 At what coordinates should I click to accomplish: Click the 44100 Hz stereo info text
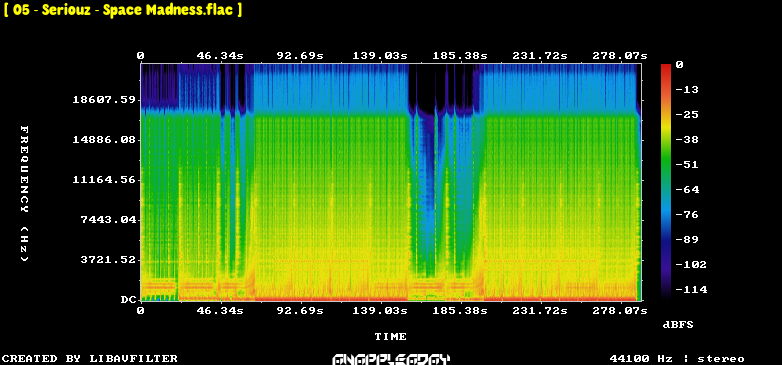(x=677, y=359)
